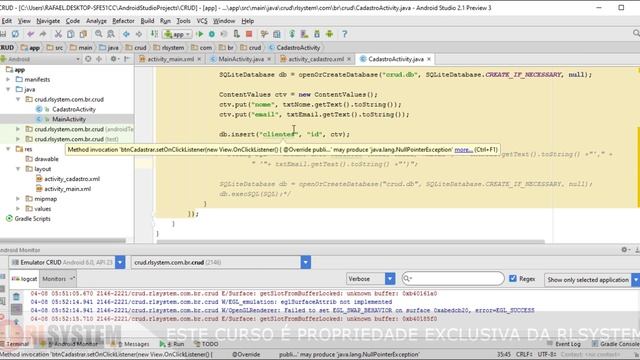Click the Attach debugger icon
Image resolution: width=640 pixels, height=360 pixels.
tap(236, 34)
